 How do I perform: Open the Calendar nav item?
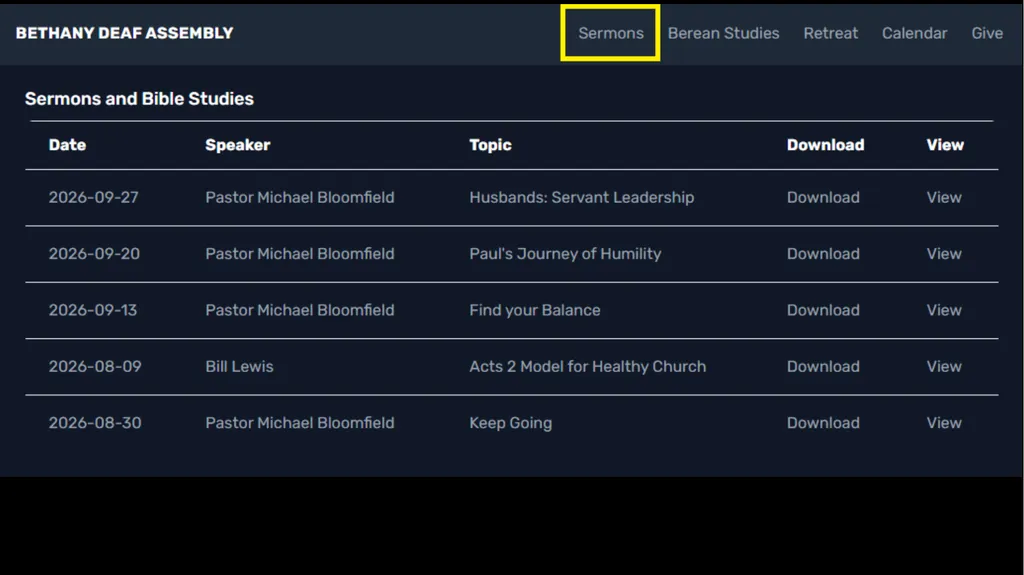click(914, 33)
